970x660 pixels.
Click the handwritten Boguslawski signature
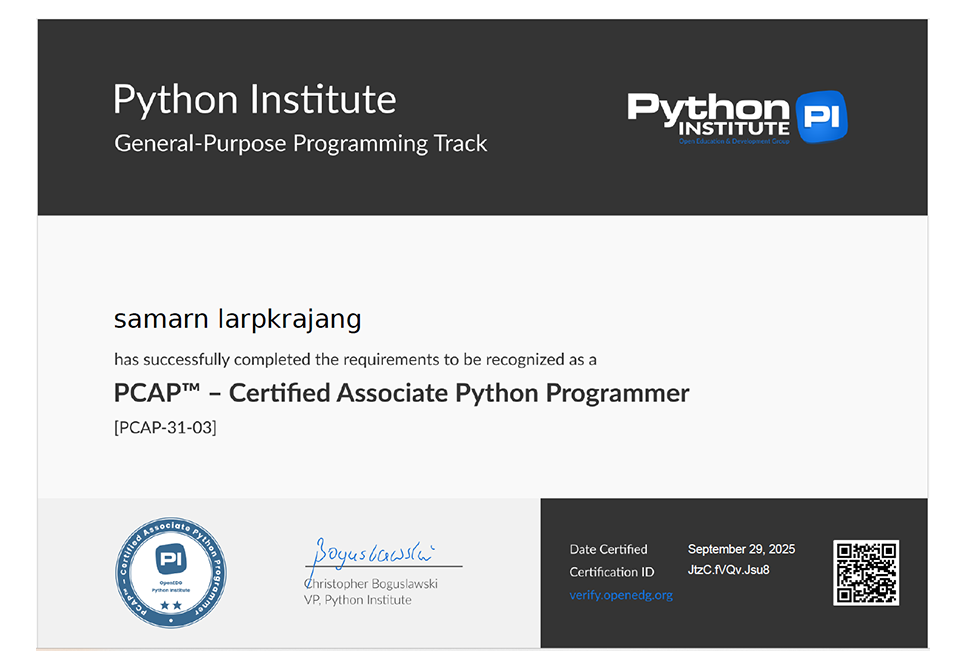(x=372, y=552)
